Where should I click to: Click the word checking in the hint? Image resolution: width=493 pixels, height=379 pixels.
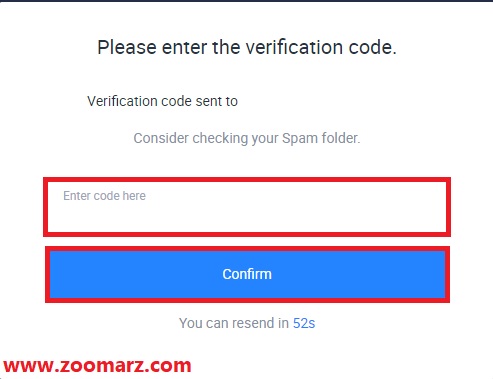coord(220,138)
